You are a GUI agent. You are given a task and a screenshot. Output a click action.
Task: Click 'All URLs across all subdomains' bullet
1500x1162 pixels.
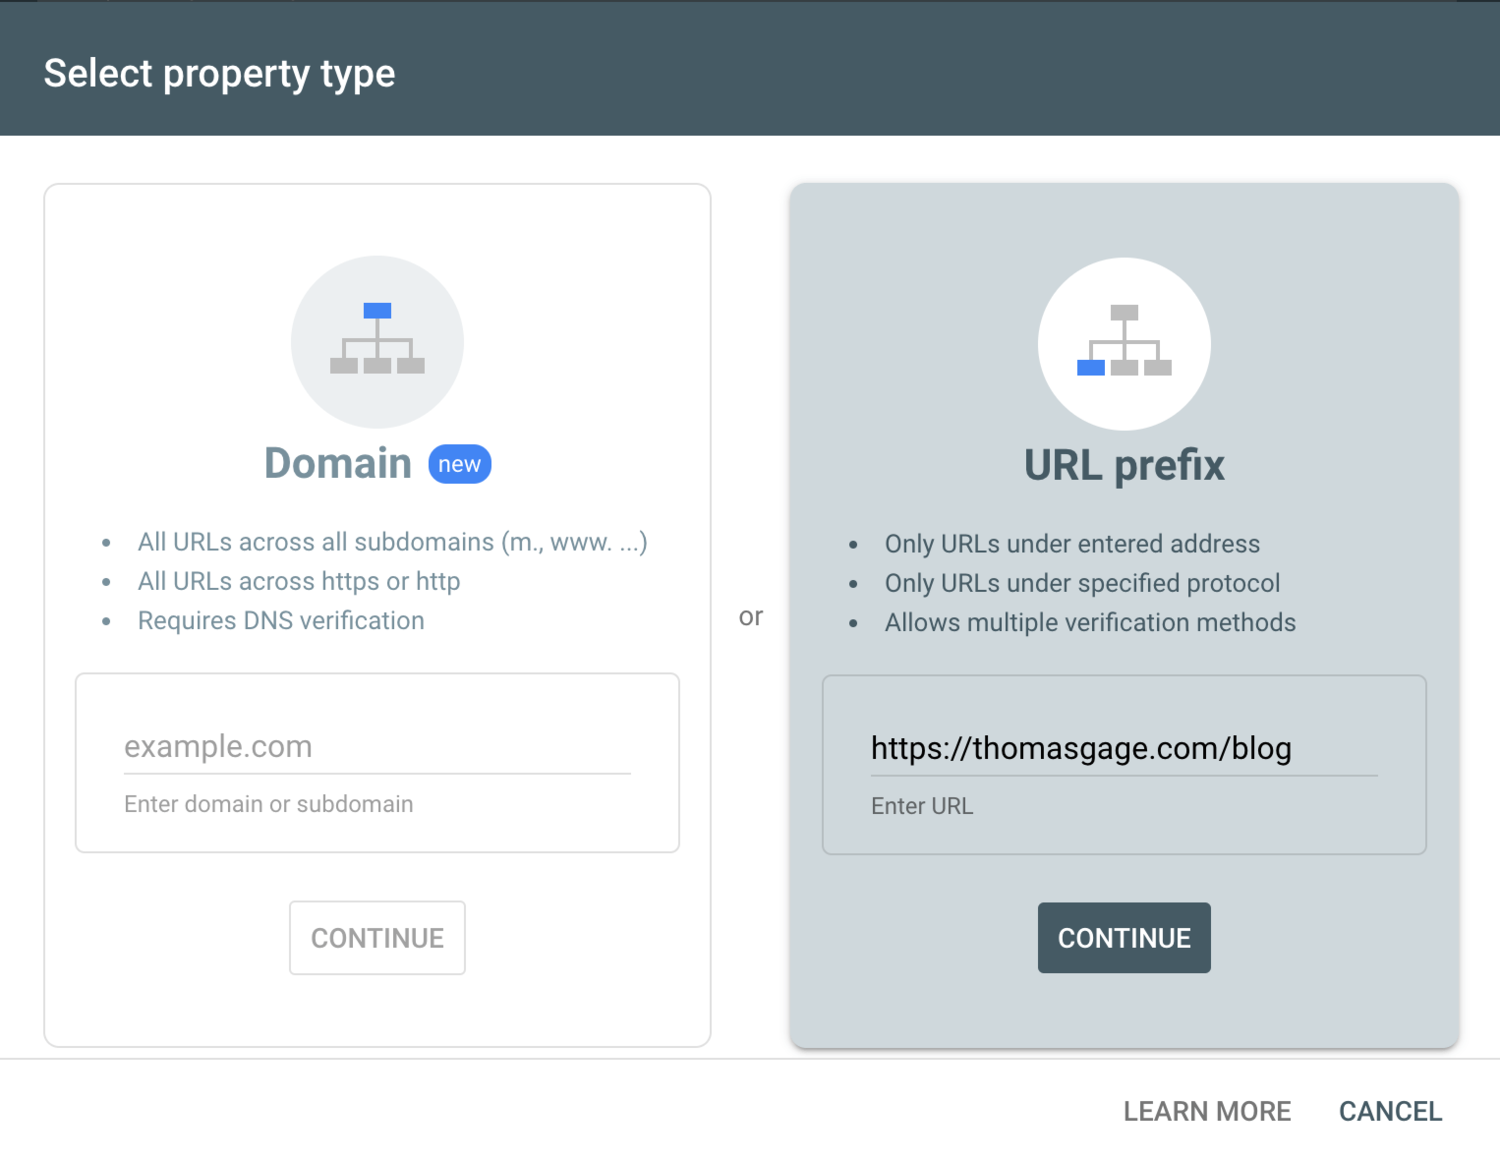pyautogui.click(x=392, y=542)
